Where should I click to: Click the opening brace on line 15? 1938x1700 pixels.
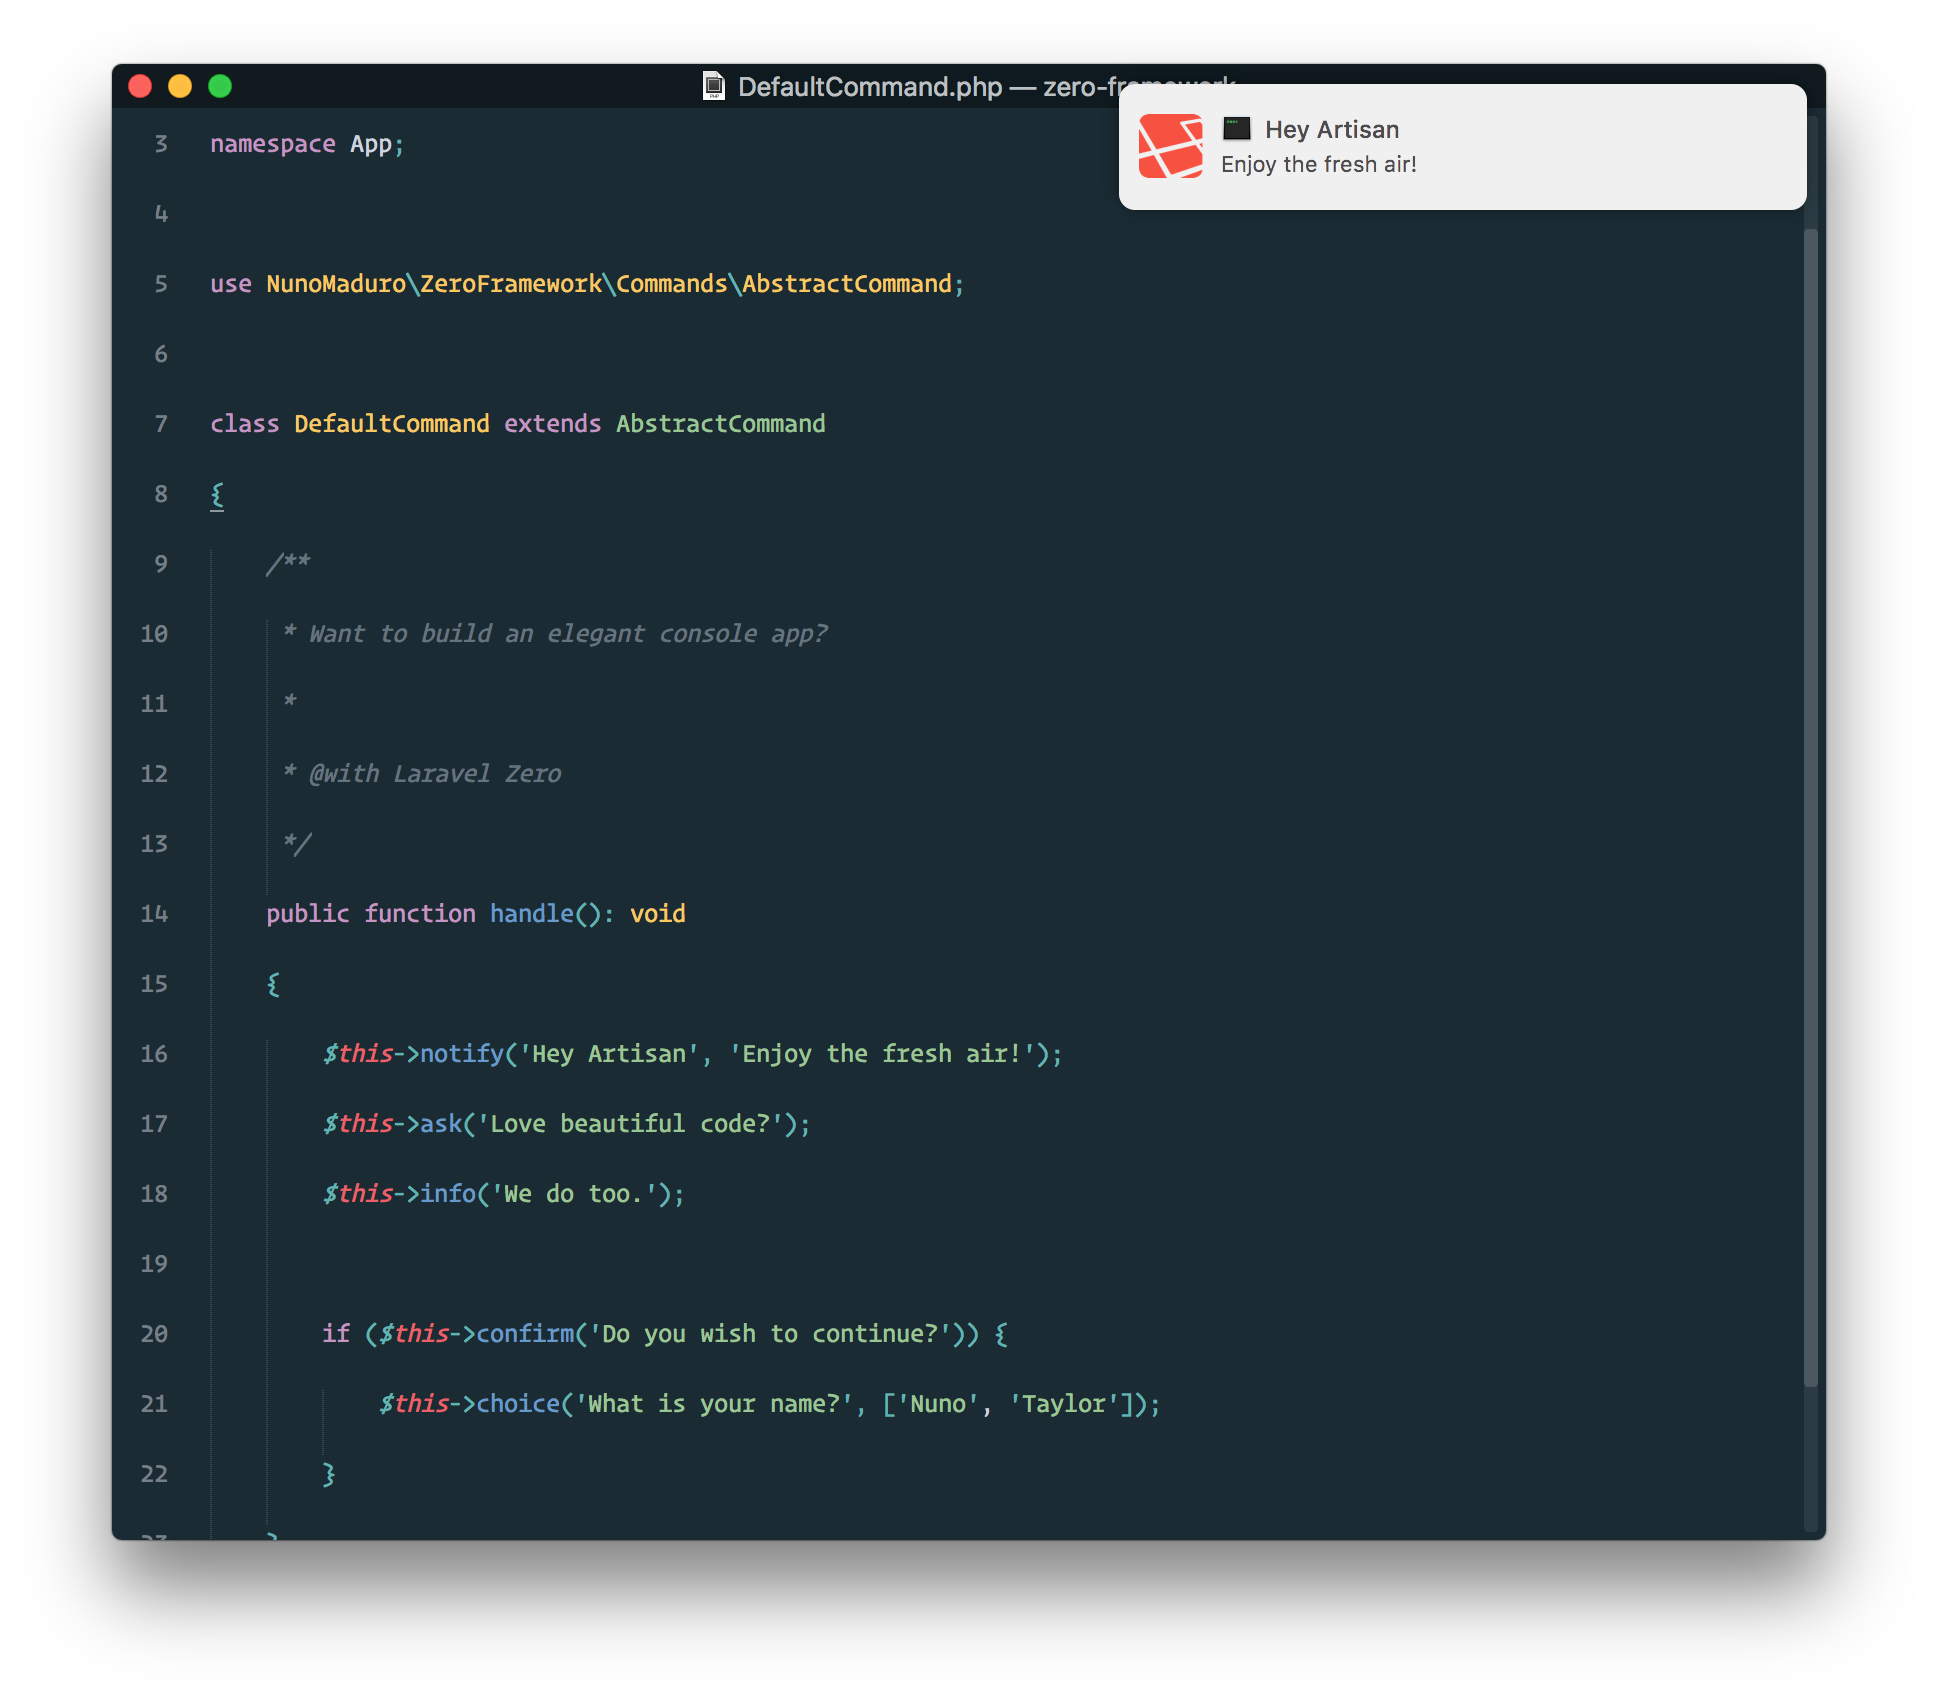pyautogui.click(x=273, y=984)
